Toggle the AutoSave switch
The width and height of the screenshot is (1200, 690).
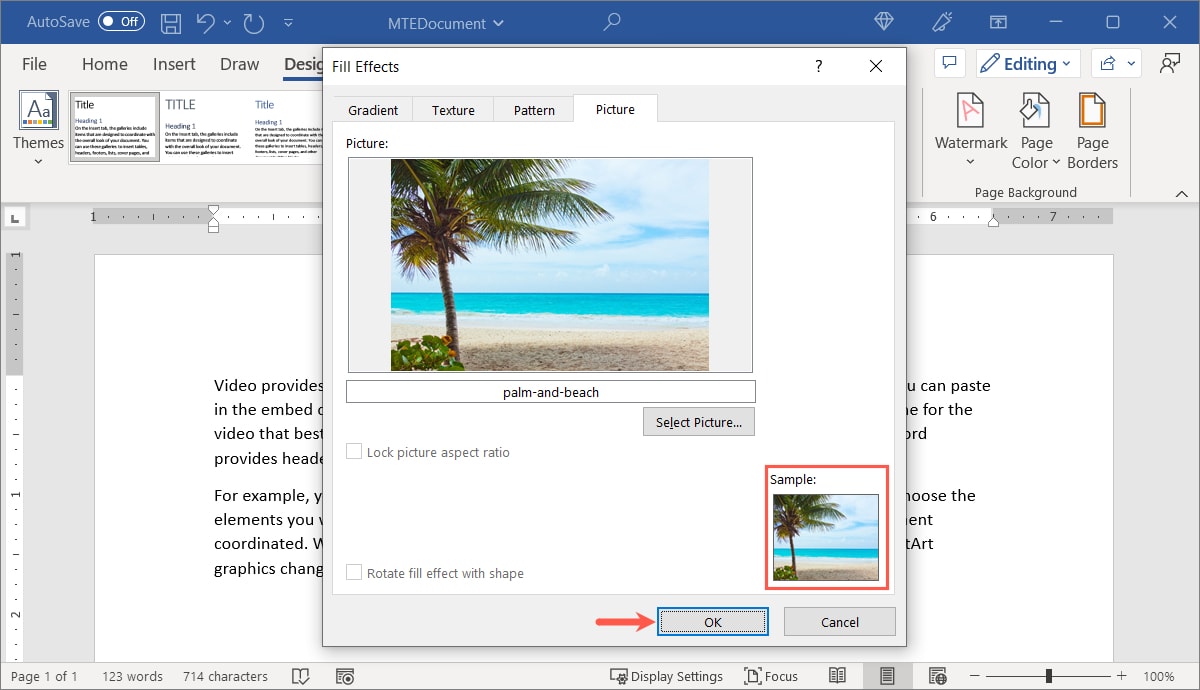tap(121, 22)
